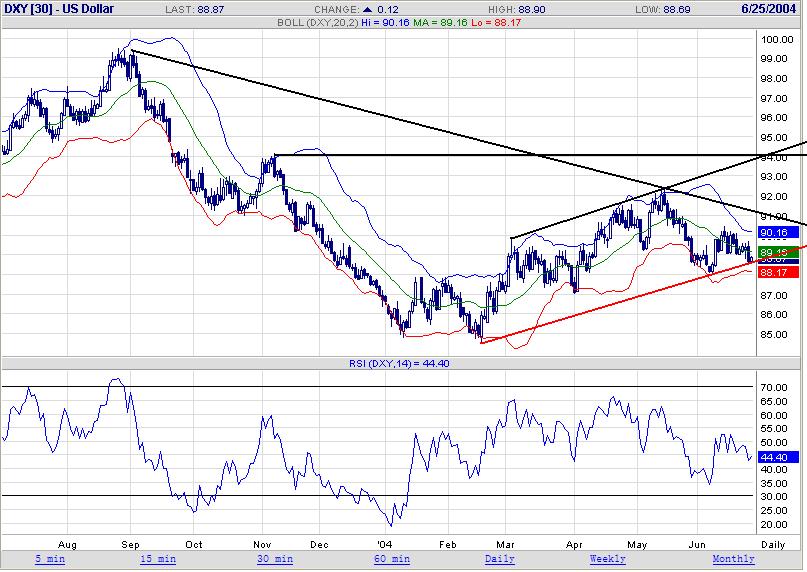Viewport: 807px width, 572px height.
Task: Click the DXY [30] - US Dollar title
Action: tap(58, 8)
